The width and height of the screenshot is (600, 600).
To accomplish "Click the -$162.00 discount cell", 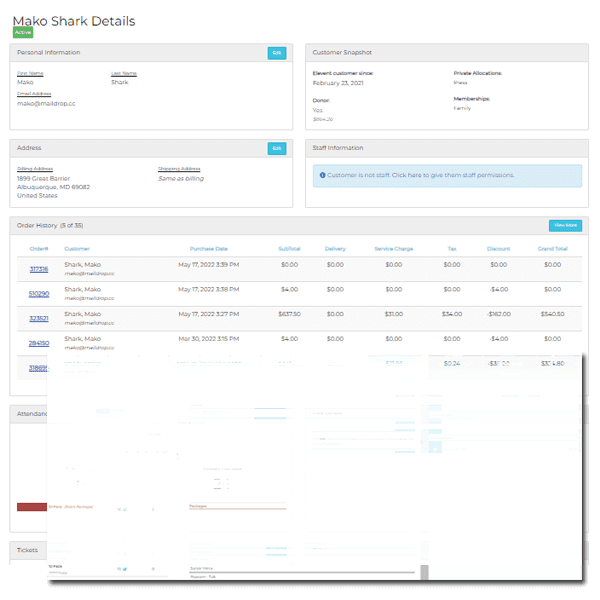I will pyautogui.click(x=499, y=314).
